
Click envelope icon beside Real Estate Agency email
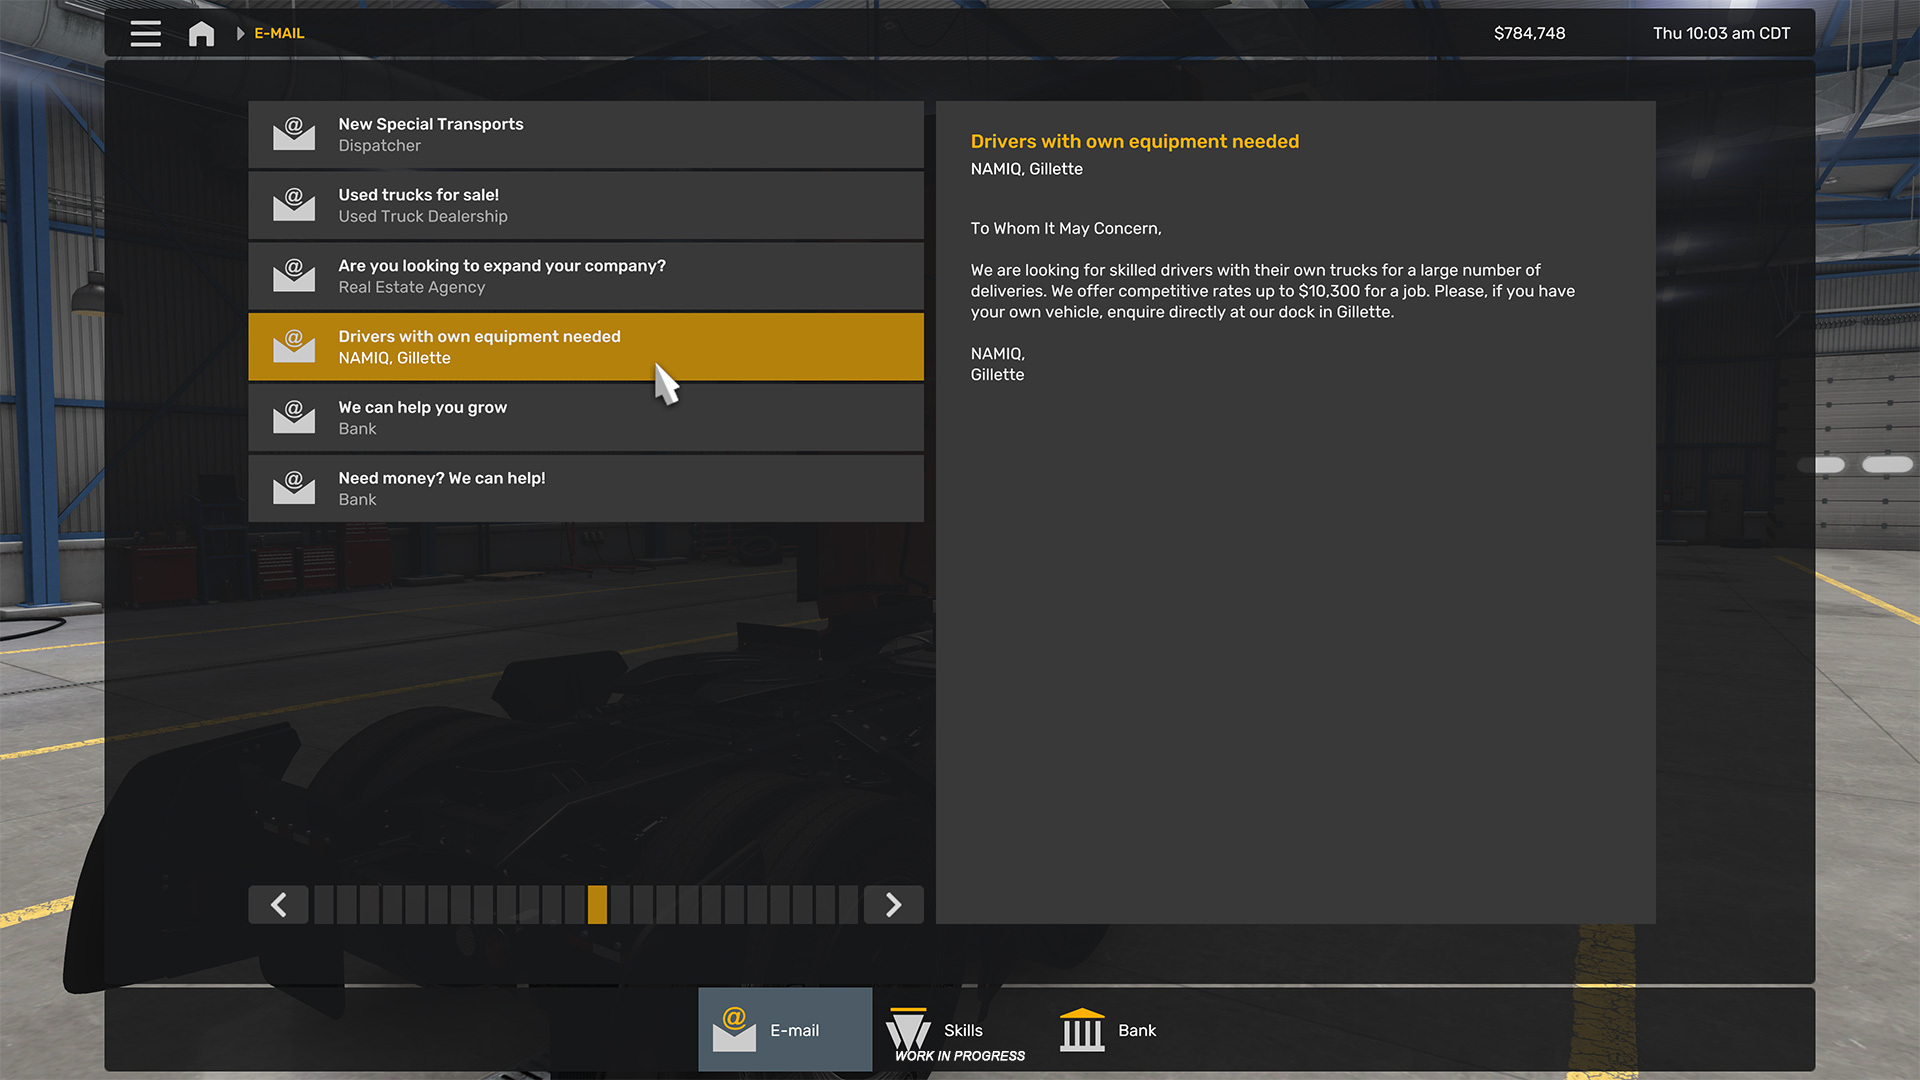pyautogui.click(x=294, y=276)
